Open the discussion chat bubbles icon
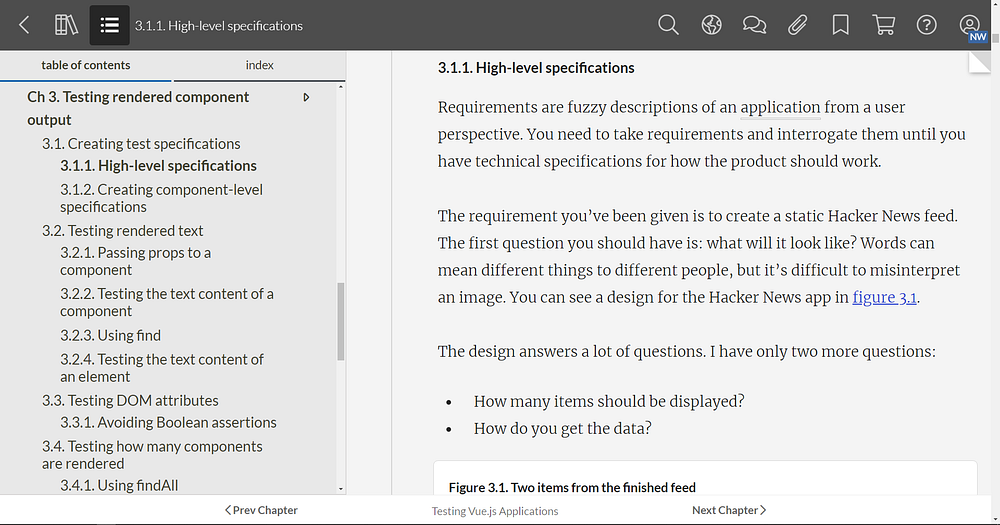The height and width of the screenshot is (525, 1000). tap(754, 25)
